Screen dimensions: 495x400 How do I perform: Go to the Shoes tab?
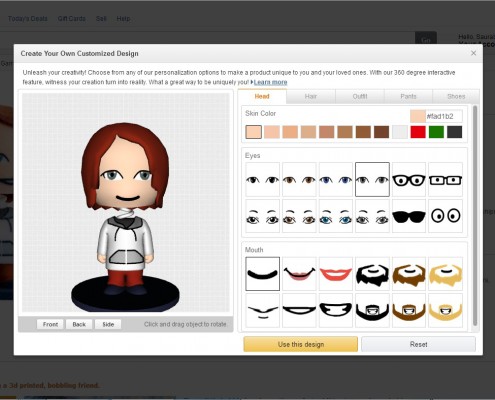(456, 96)
